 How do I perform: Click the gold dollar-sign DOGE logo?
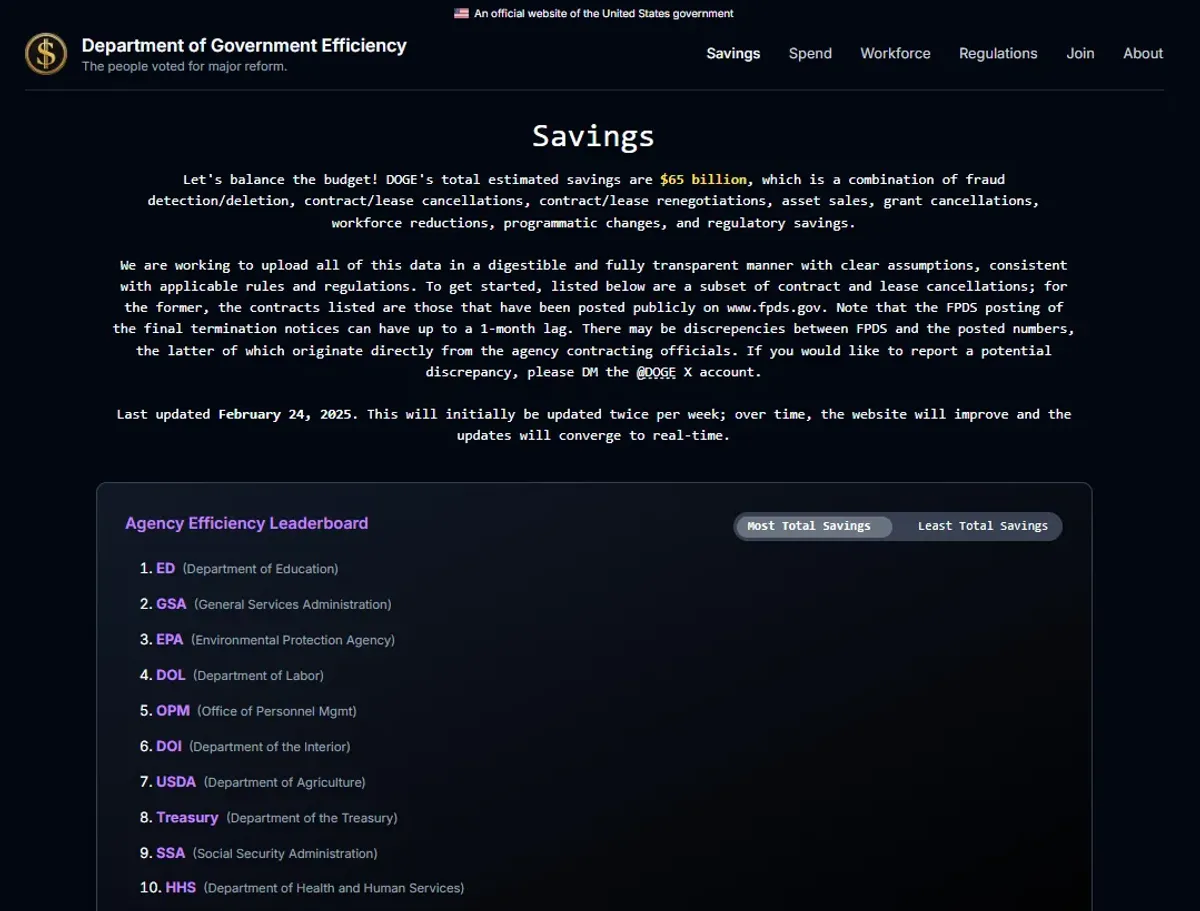pyautogui.click(x=46, y=54)
